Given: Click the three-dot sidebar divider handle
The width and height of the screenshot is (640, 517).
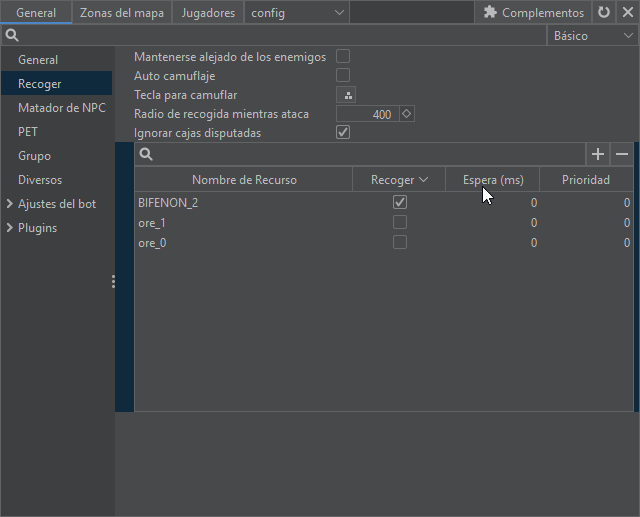Looking at the screenshot, I should [x=113, y=282].
